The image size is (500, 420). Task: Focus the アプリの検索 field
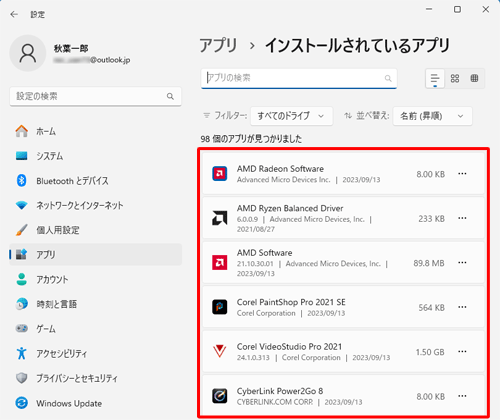[299, 78]
